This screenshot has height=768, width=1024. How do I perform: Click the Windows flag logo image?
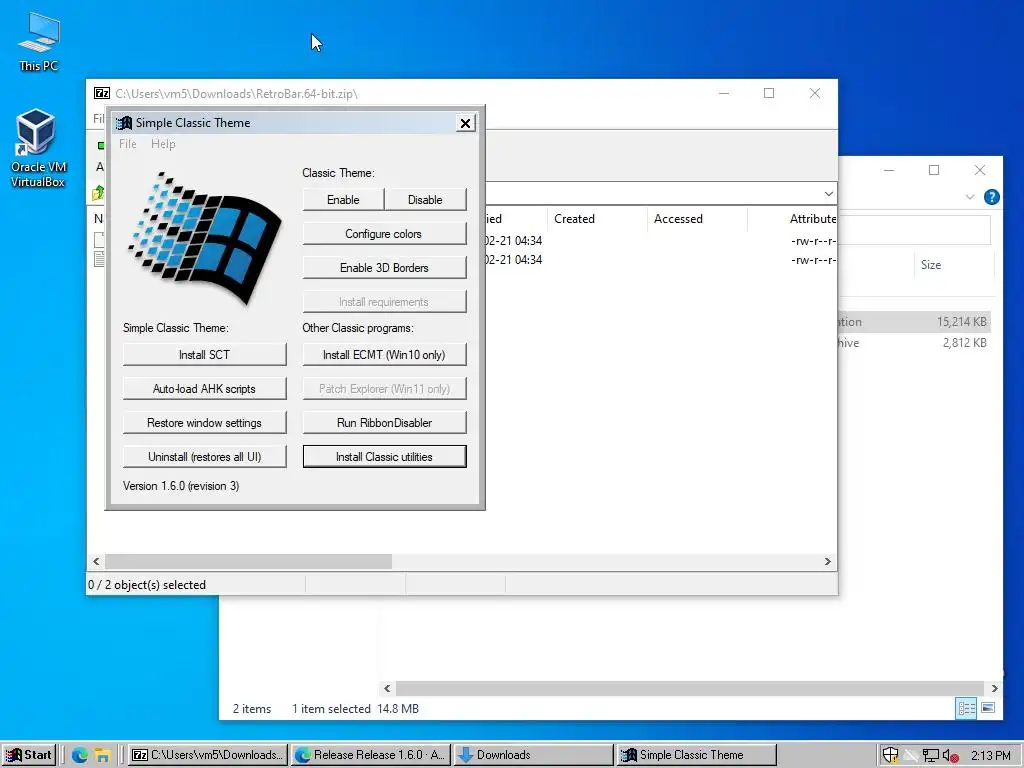coord(204,238)
